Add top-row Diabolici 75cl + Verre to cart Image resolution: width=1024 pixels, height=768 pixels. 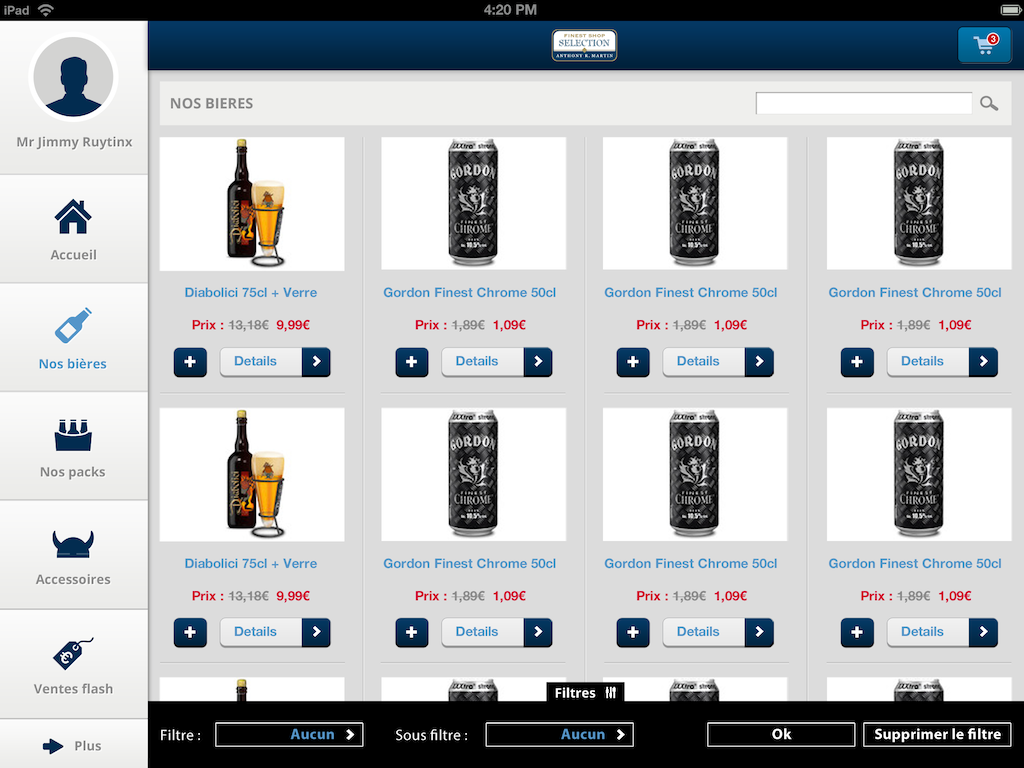click(190, 362)
